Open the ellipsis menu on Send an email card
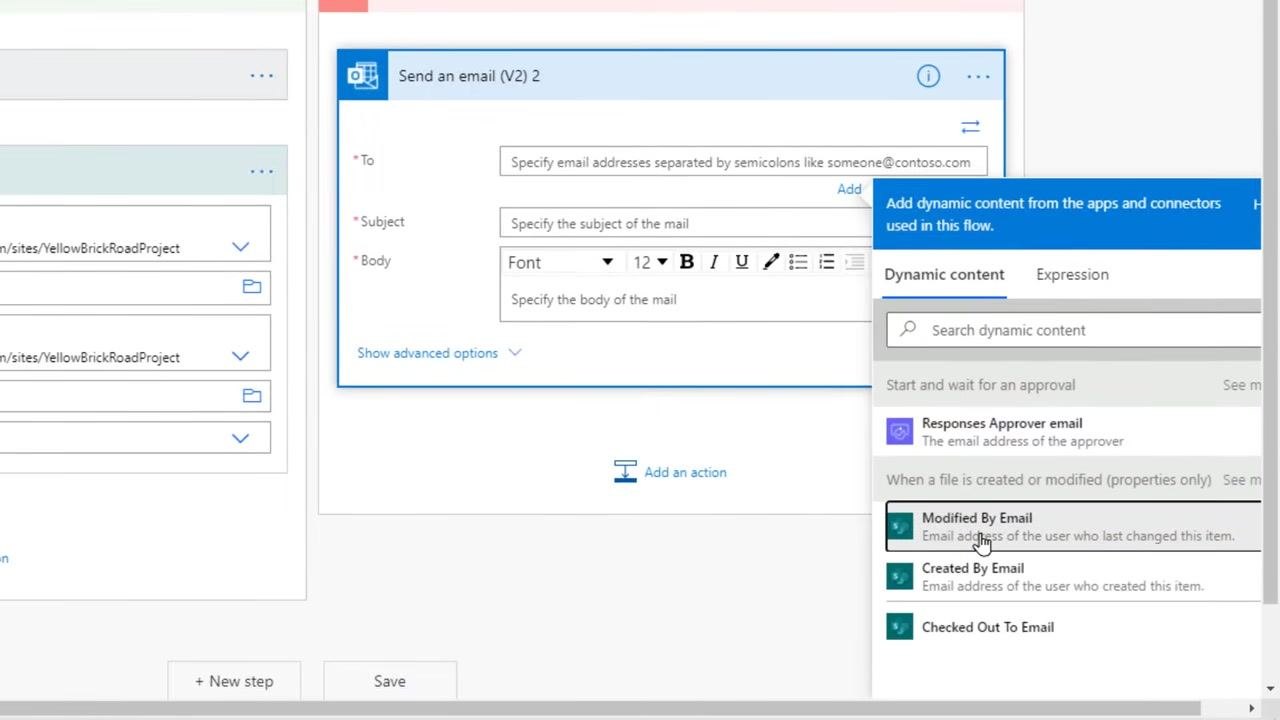 point(978,76)
